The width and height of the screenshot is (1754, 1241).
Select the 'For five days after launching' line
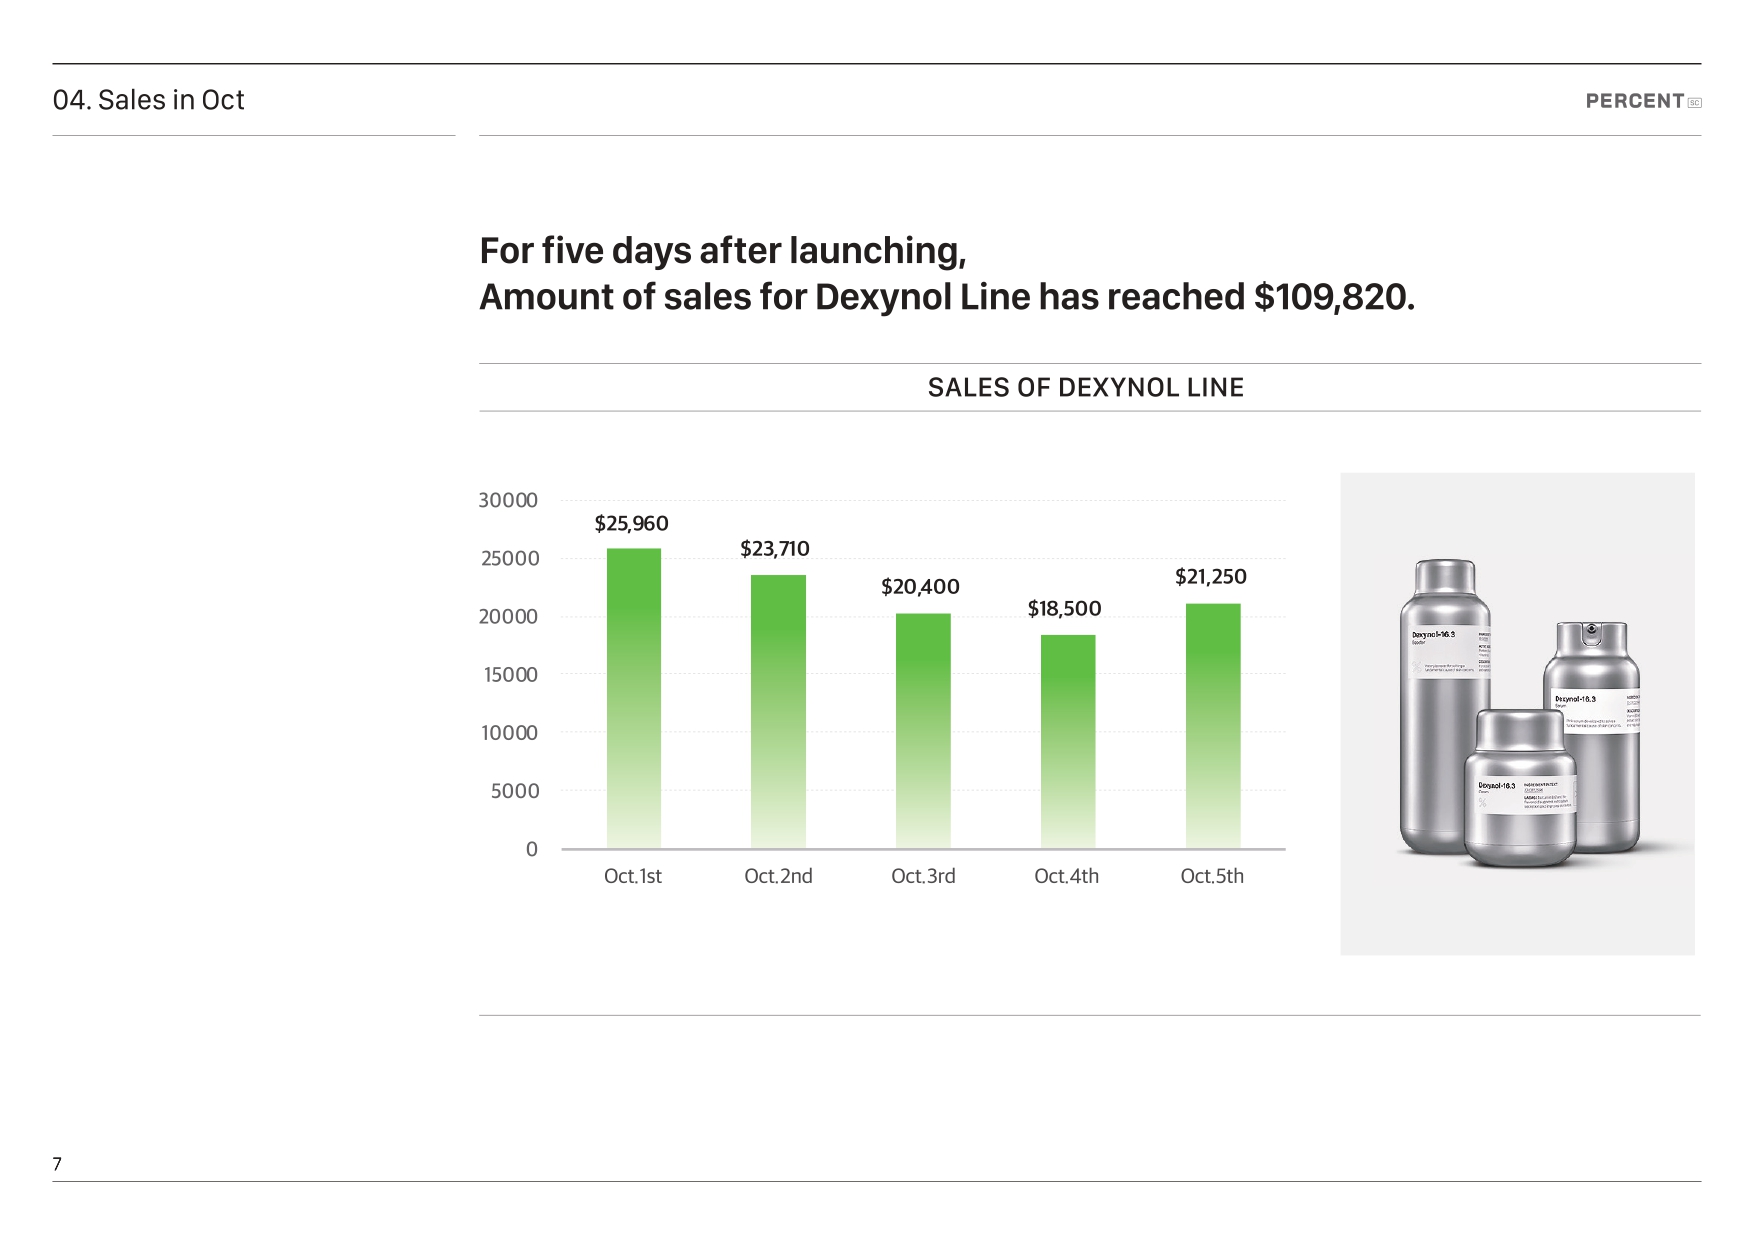(x=723, y=251)
